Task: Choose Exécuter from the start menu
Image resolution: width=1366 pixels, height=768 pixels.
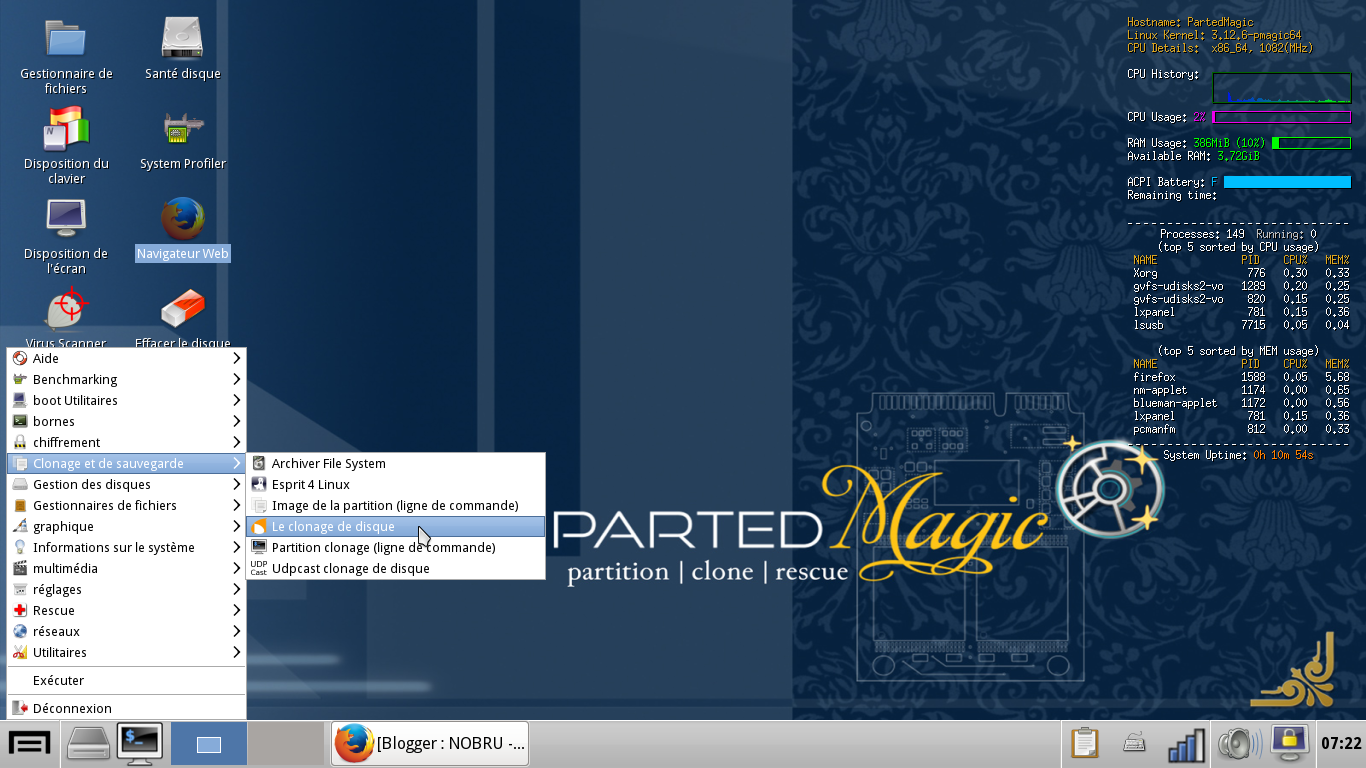Action: [126, 680]
